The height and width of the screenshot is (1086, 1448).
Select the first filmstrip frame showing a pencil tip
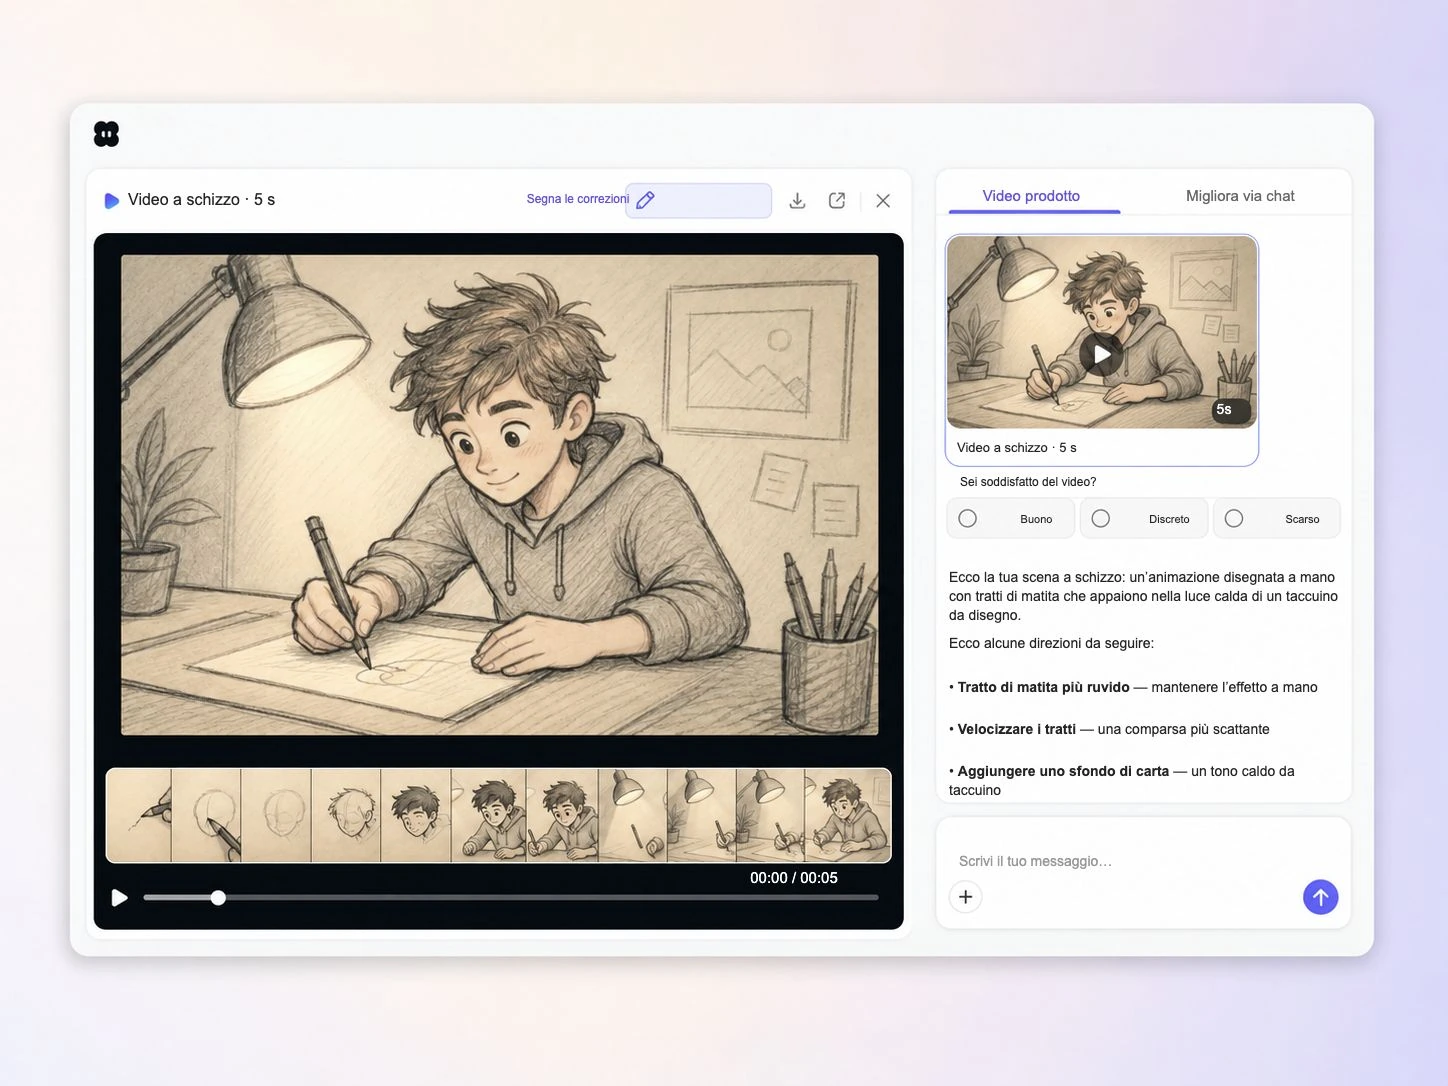coord(139,816)
